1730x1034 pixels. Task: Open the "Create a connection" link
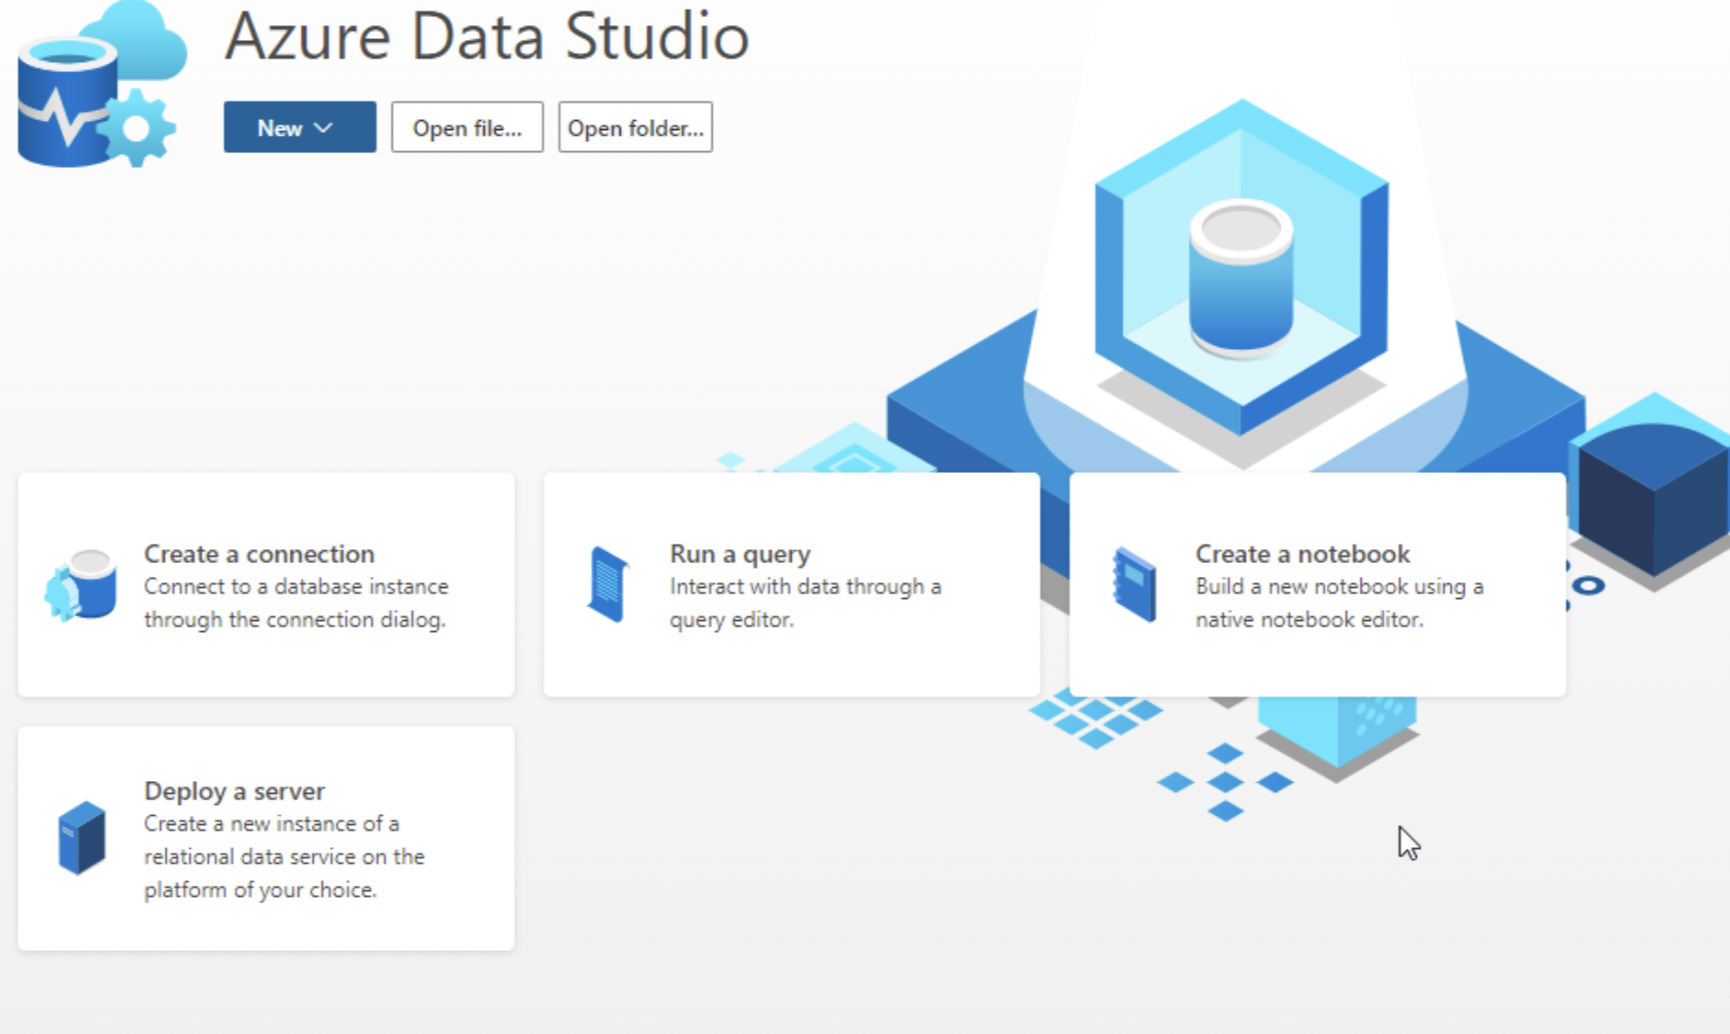point(259,553)
